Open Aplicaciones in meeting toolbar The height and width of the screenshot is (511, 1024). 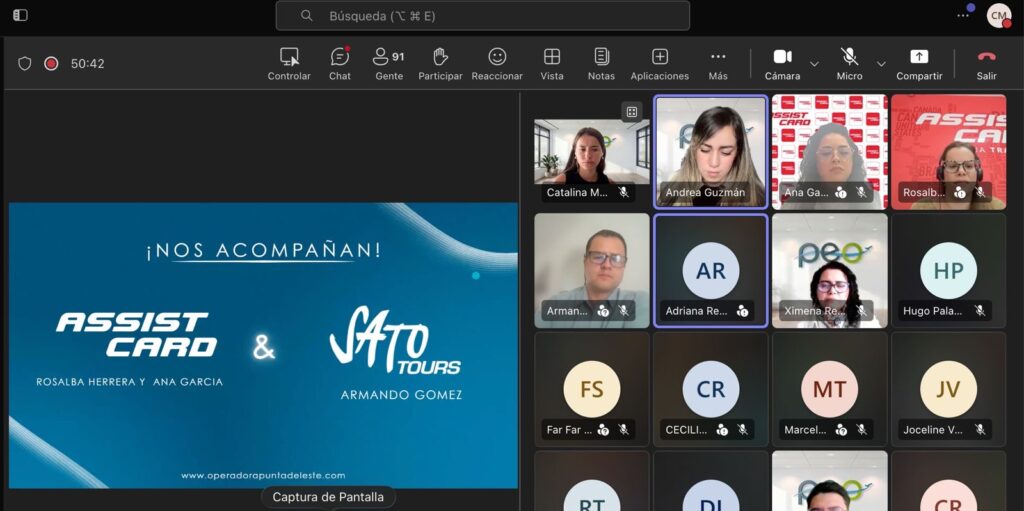point(660,64)
